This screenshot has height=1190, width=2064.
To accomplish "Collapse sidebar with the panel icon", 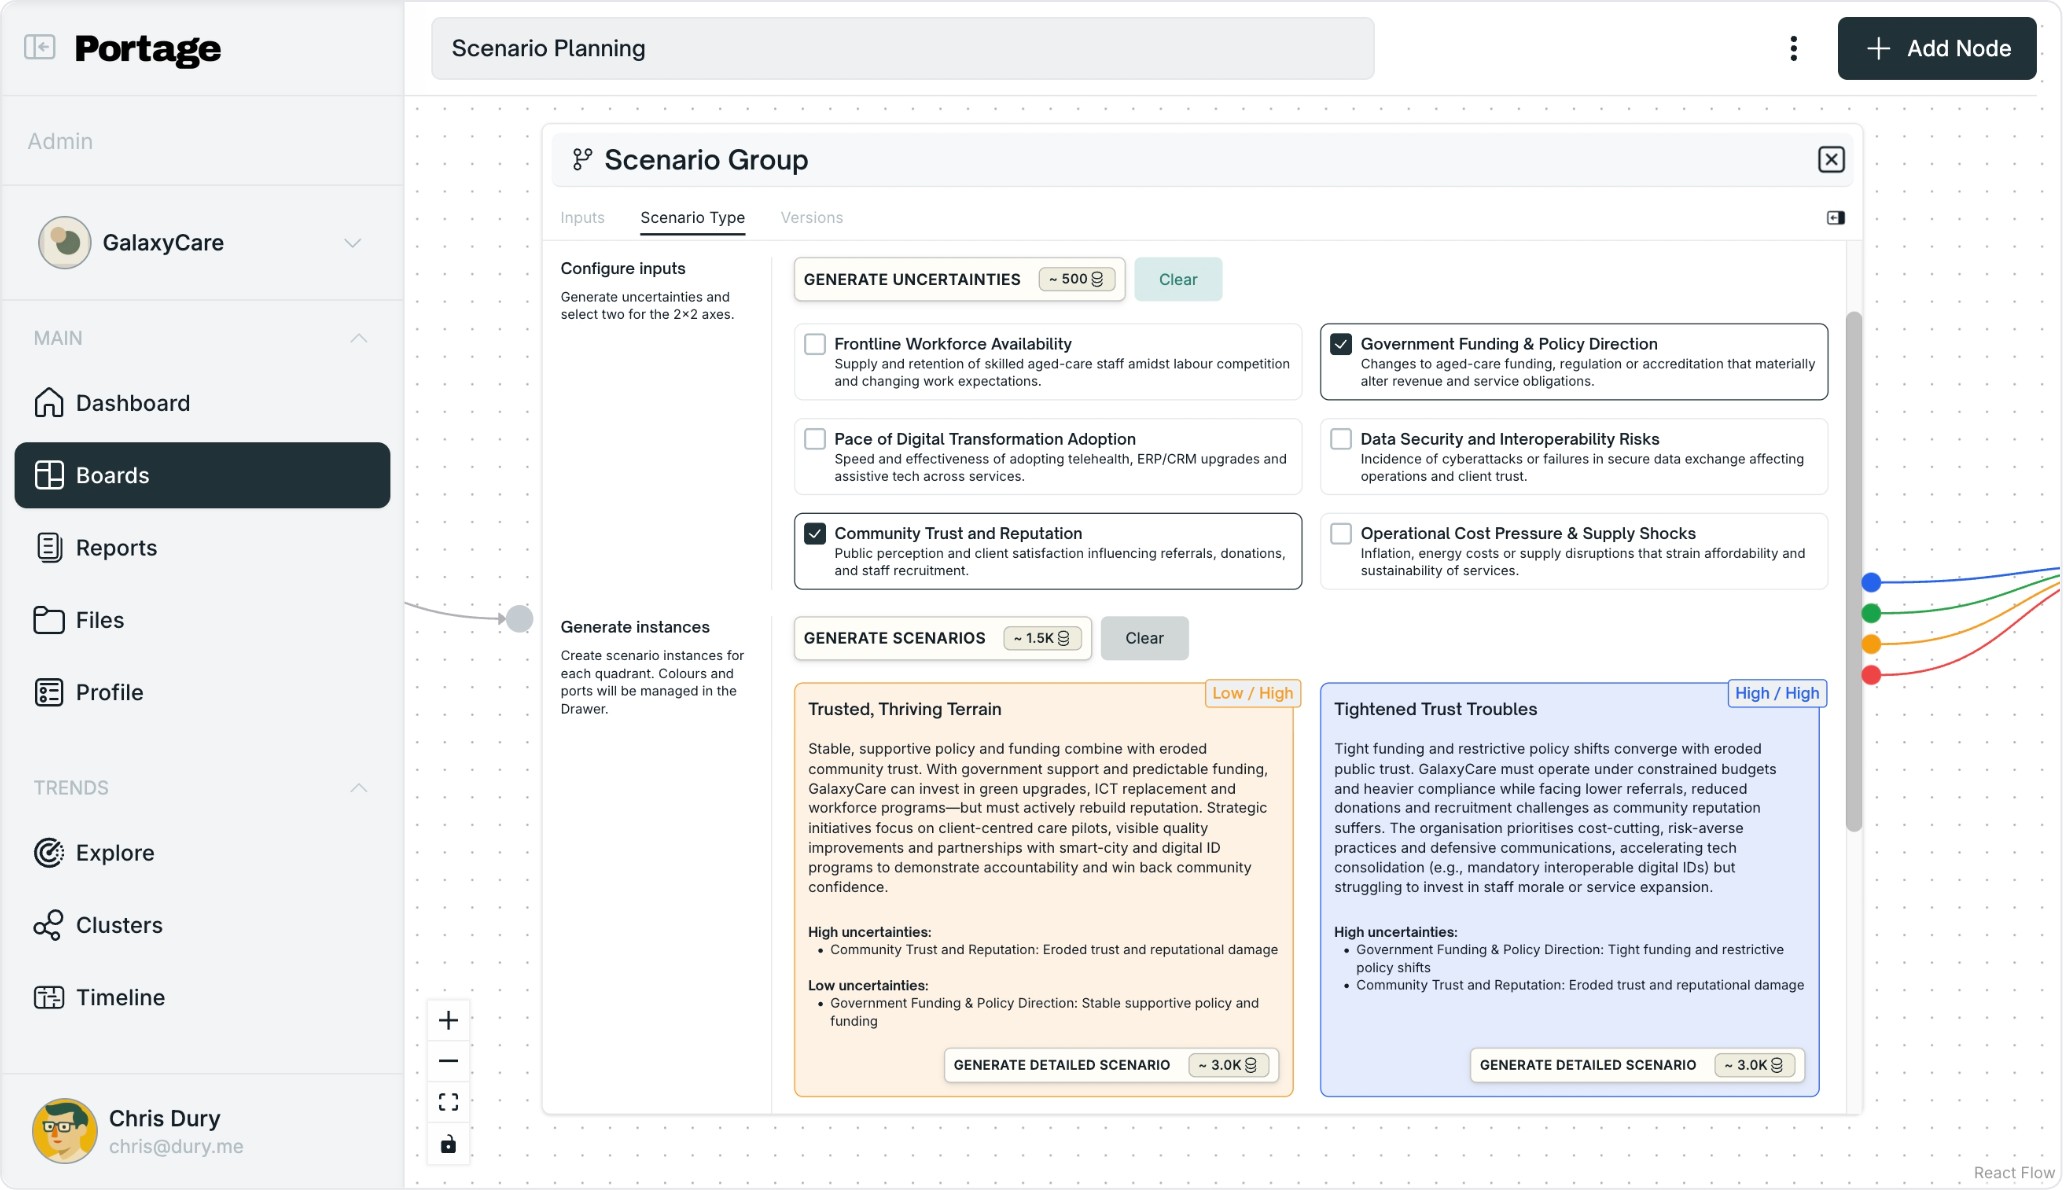I will [40, 47].
